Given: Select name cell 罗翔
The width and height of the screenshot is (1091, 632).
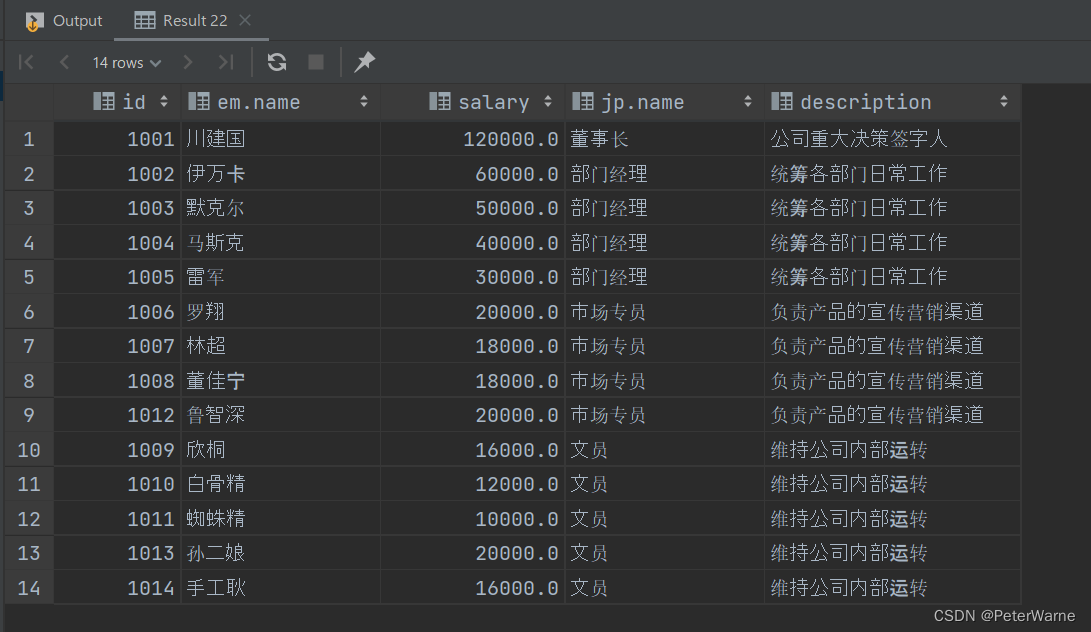Looking at the screenshot, I should click(280, 312).
